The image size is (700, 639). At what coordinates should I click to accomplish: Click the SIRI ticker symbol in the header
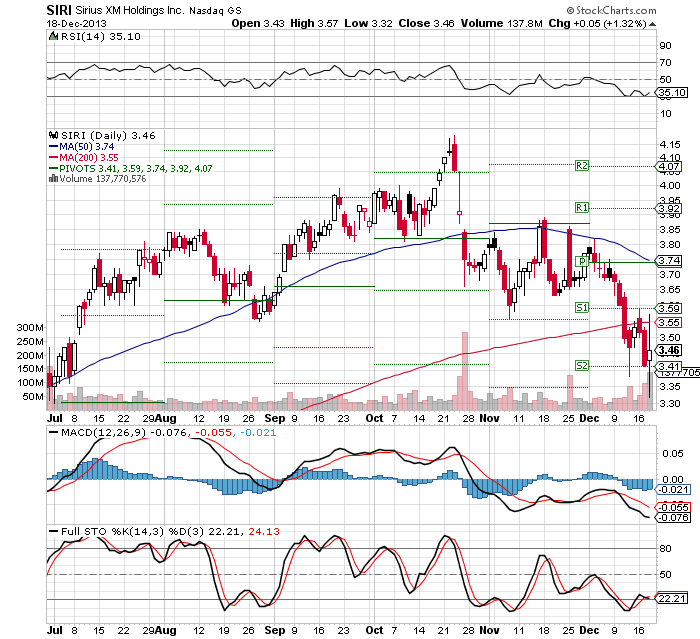59,10
